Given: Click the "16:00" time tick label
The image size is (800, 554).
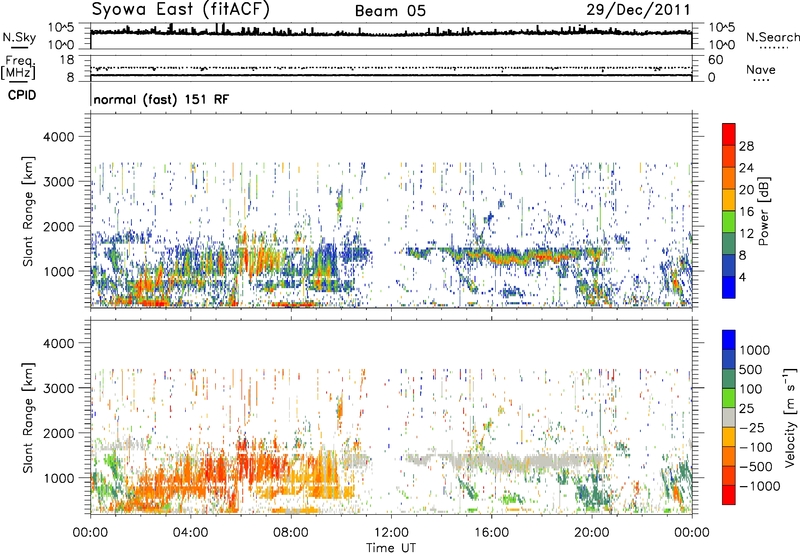Looking at the screenshot, I should (491, 533).
